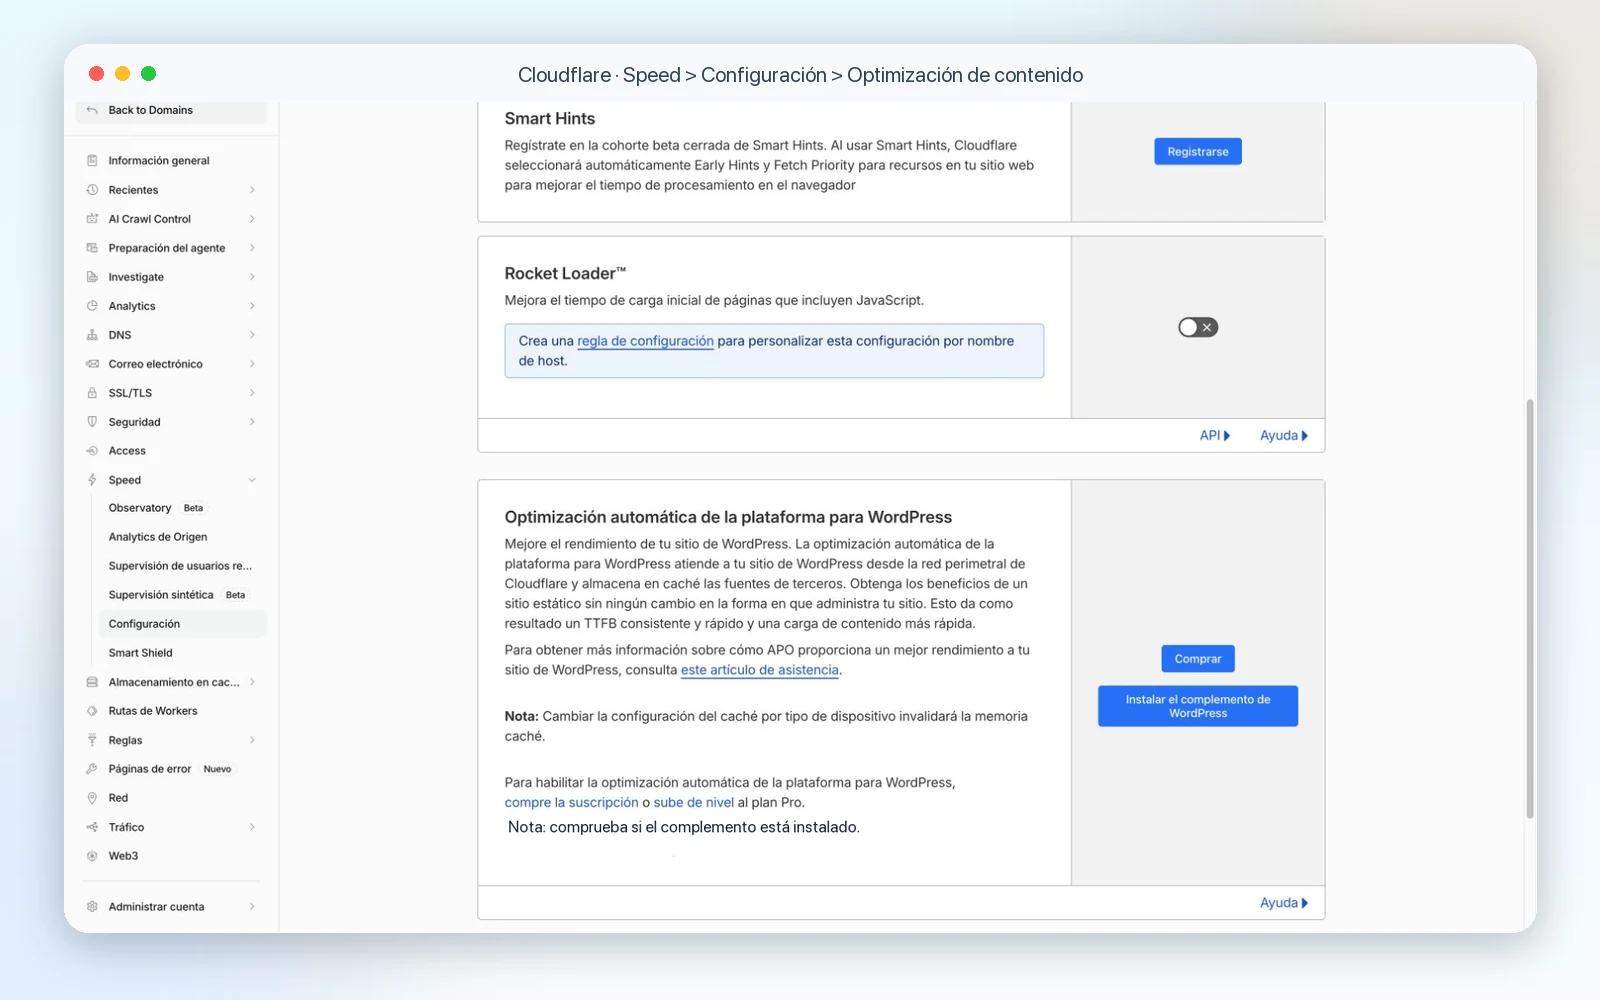
Task: Click the Administrar cuenta gear icon
Action: pyautogui.click(x=92, y=907)
